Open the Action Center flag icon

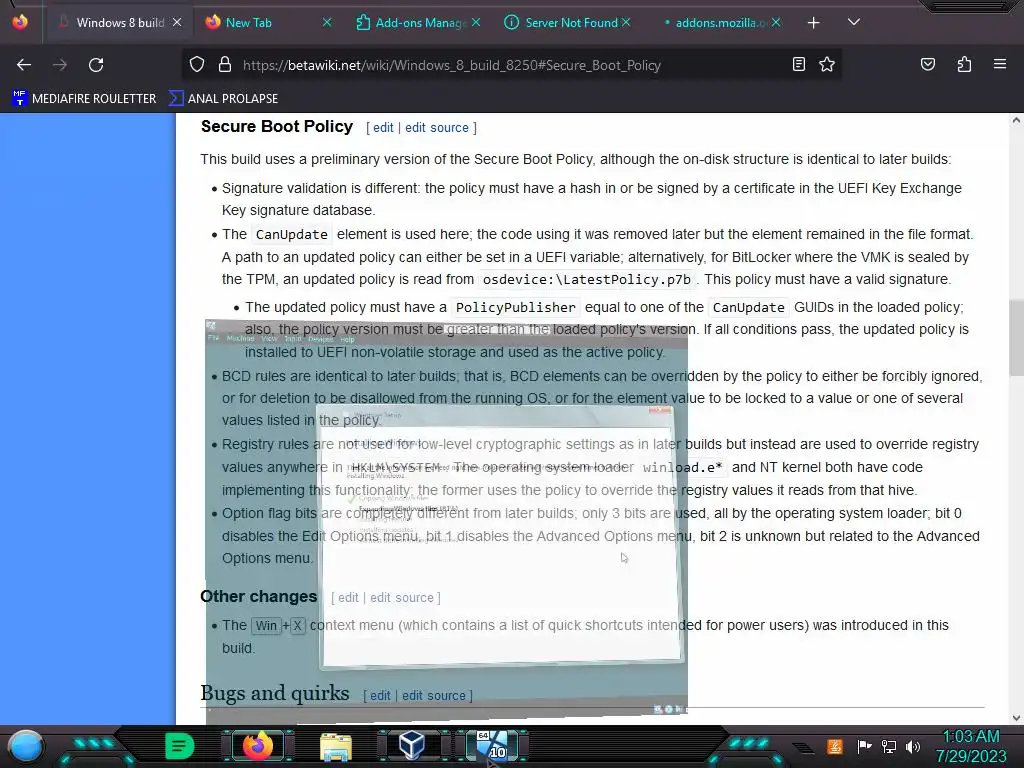pos(864,746)
